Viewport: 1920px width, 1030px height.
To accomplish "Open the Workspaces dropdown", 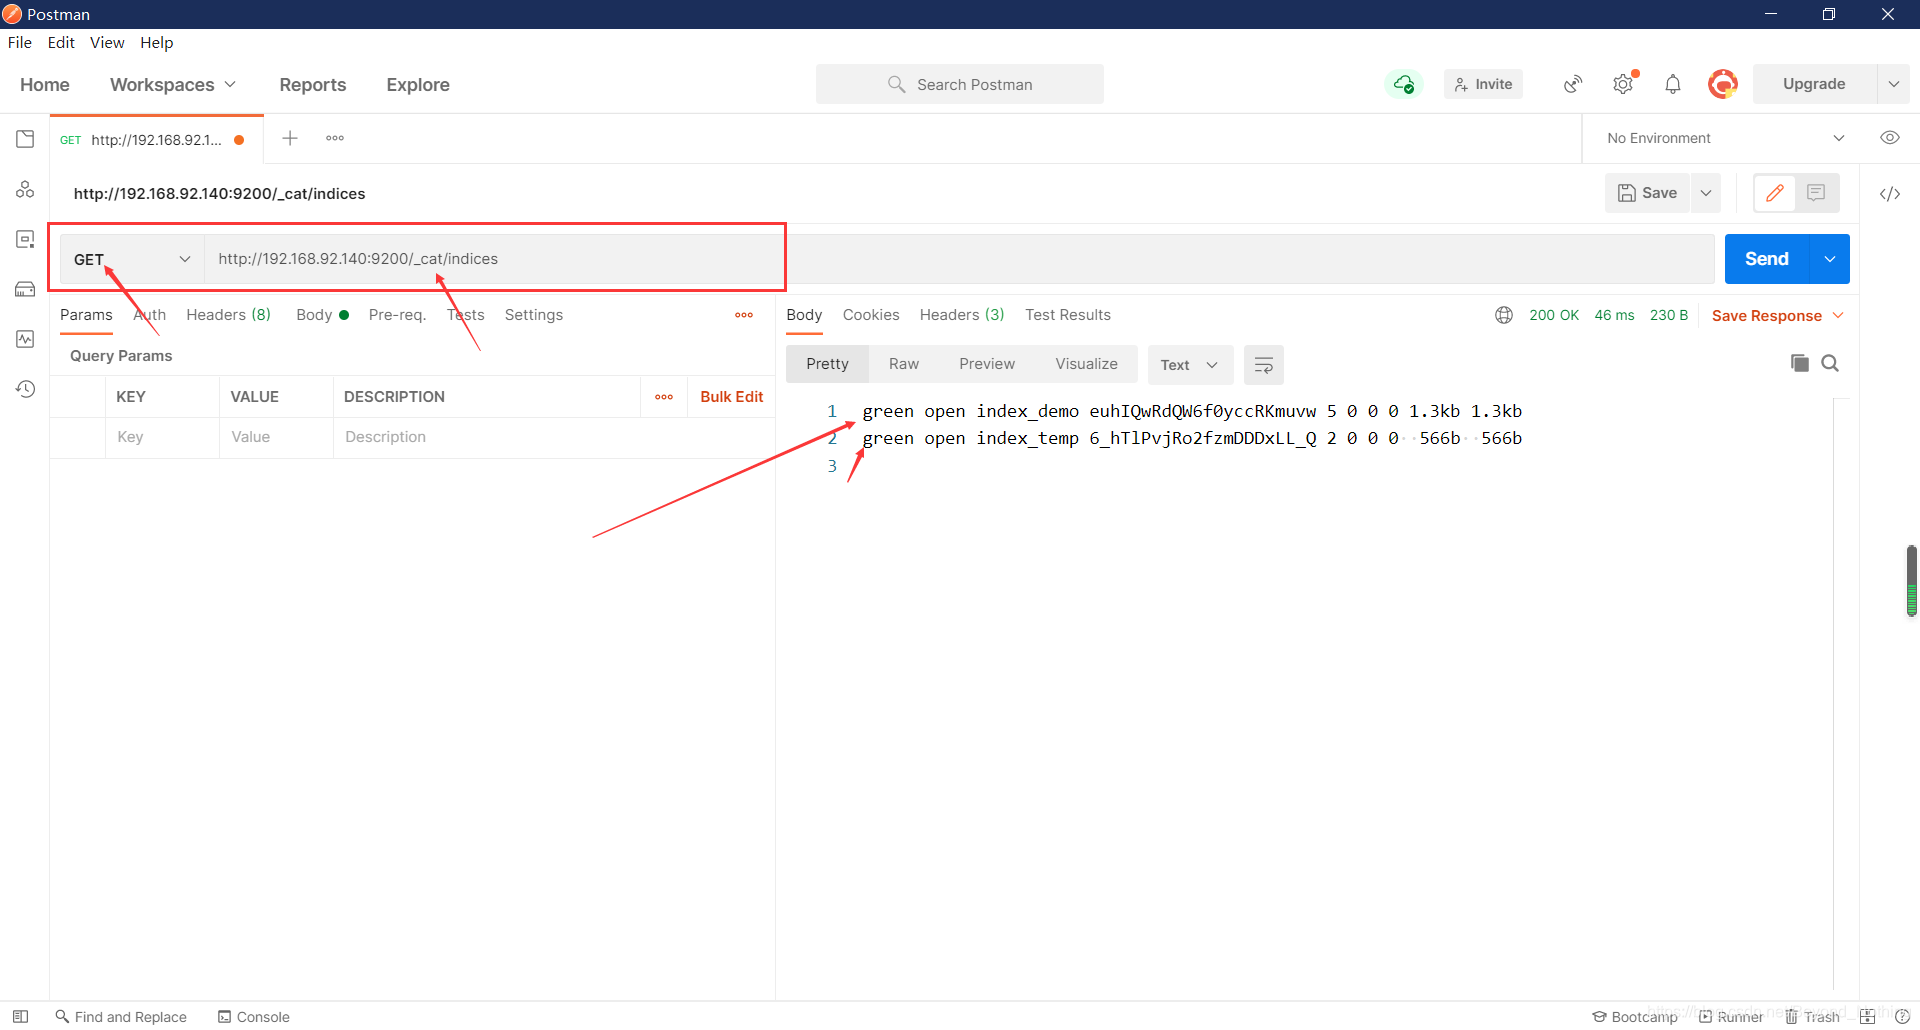I will pos(173,85).
